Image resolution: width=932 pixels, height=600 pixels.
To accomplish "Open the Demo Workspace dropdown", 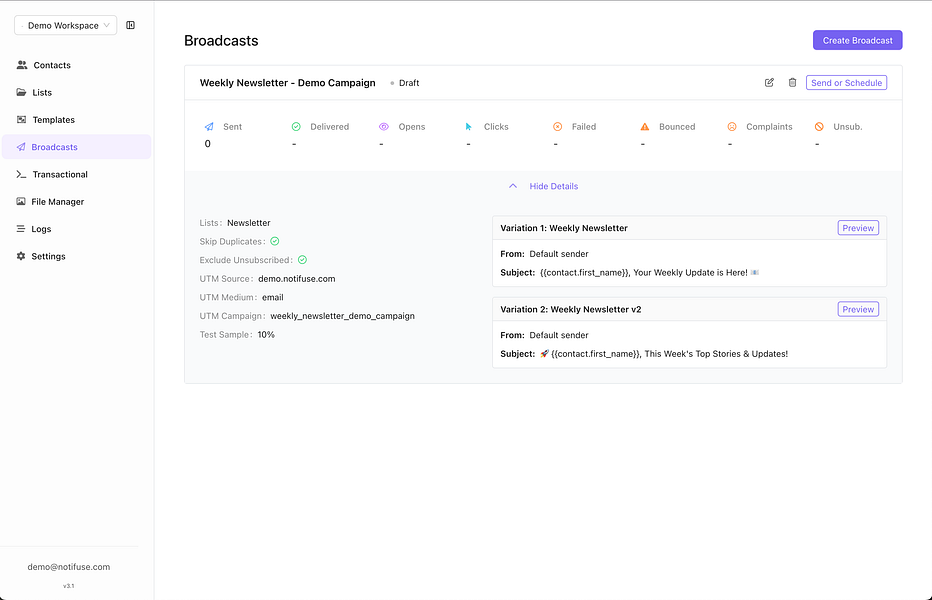I will click(65, 24).
